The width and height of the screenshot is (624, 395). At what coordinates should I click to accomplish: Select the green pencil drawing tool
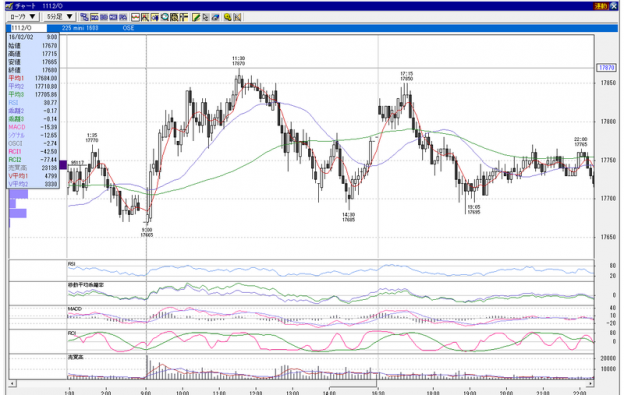click(x=195, y=17)
